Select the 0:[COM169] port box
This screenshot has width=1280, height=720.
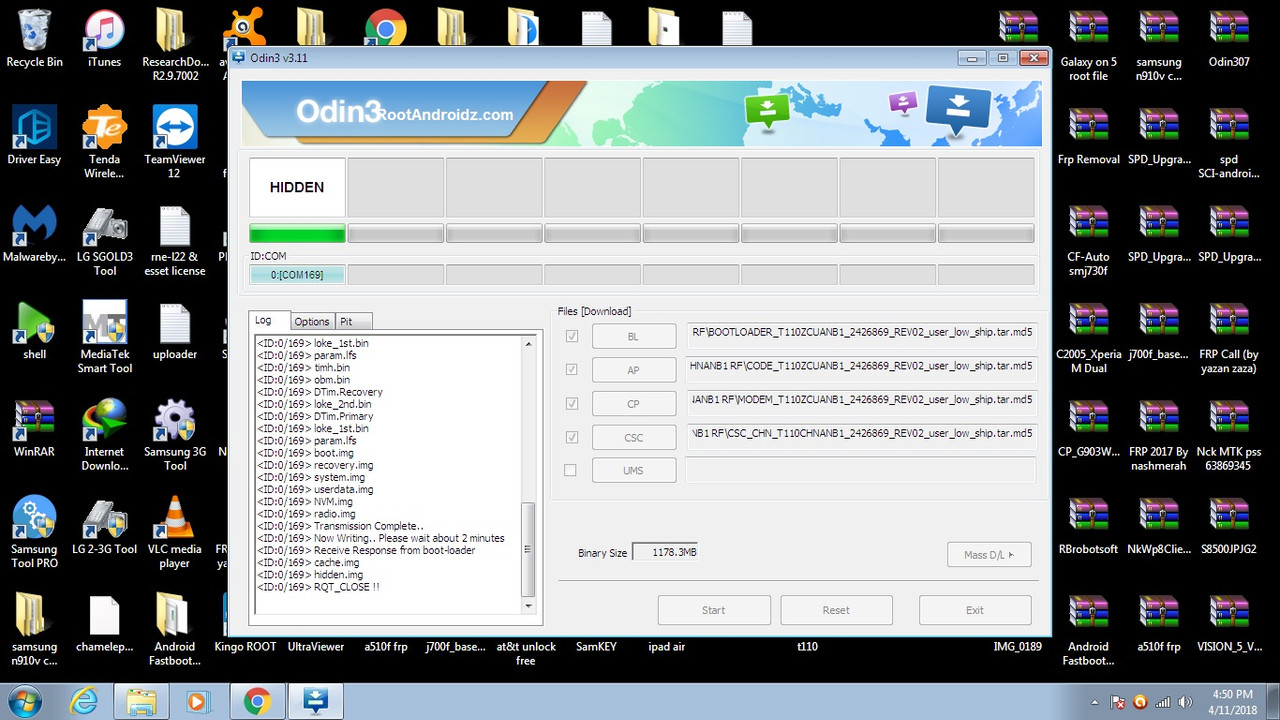[x=297, y=274]
